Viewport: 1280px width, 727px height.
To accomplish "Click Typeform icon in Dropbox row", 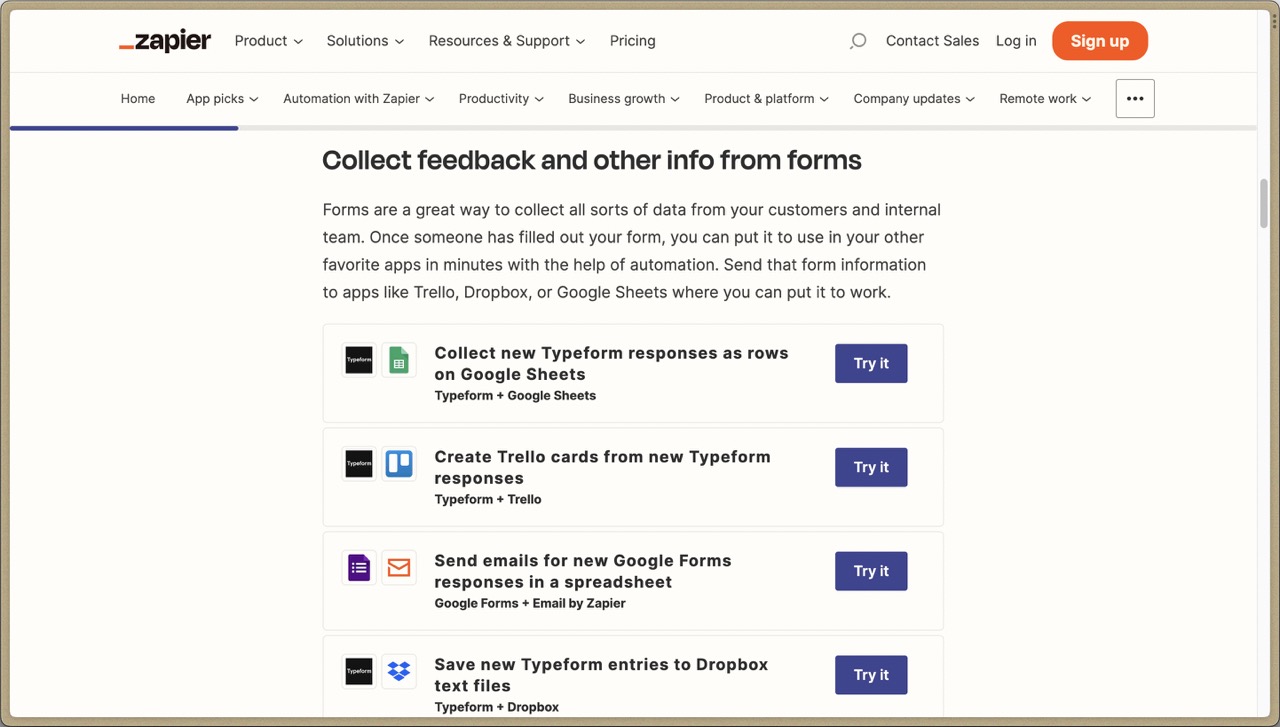I will point(359,672).
